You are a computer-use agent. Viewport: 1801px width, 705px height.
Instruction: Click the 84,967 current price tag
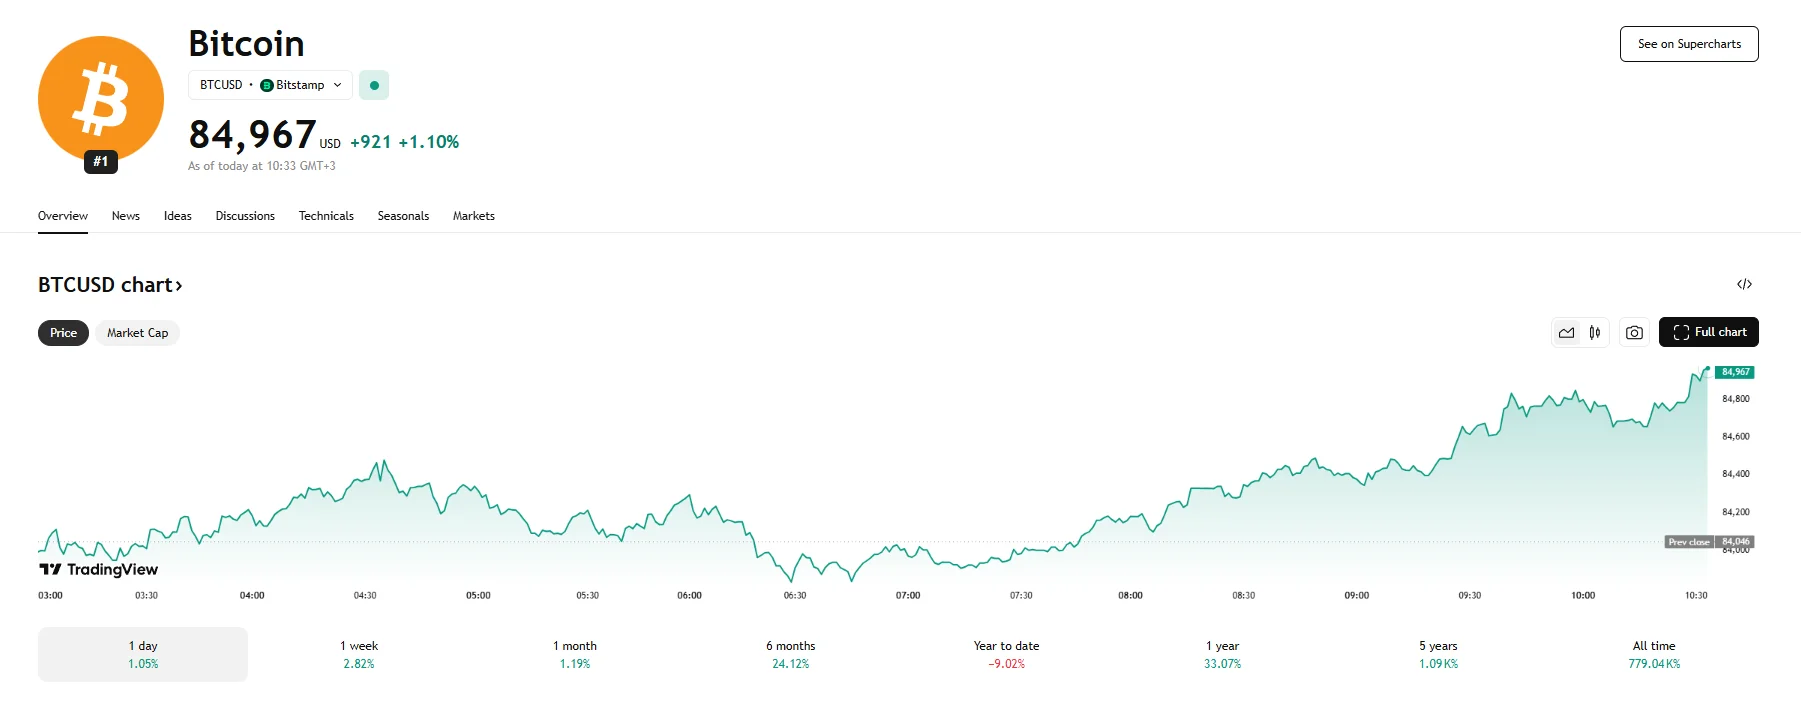1735,372
